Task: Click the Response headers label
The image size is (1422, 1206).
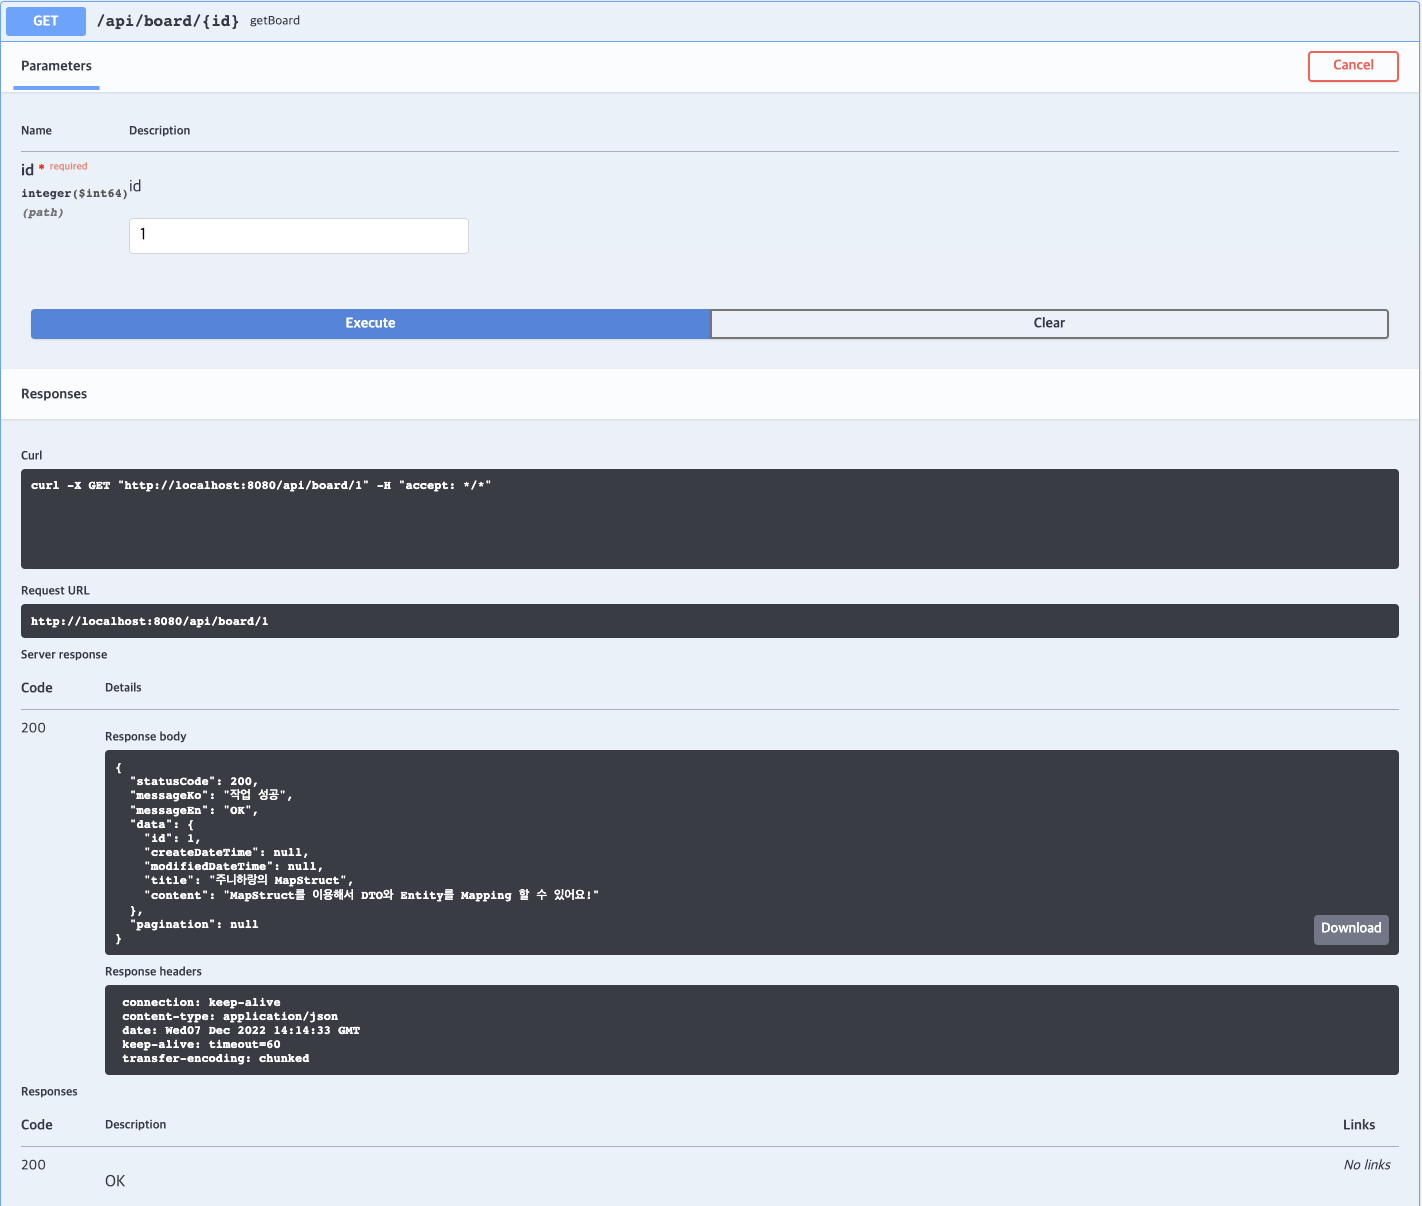Action: pyautogui.click(x=153, y=972)
